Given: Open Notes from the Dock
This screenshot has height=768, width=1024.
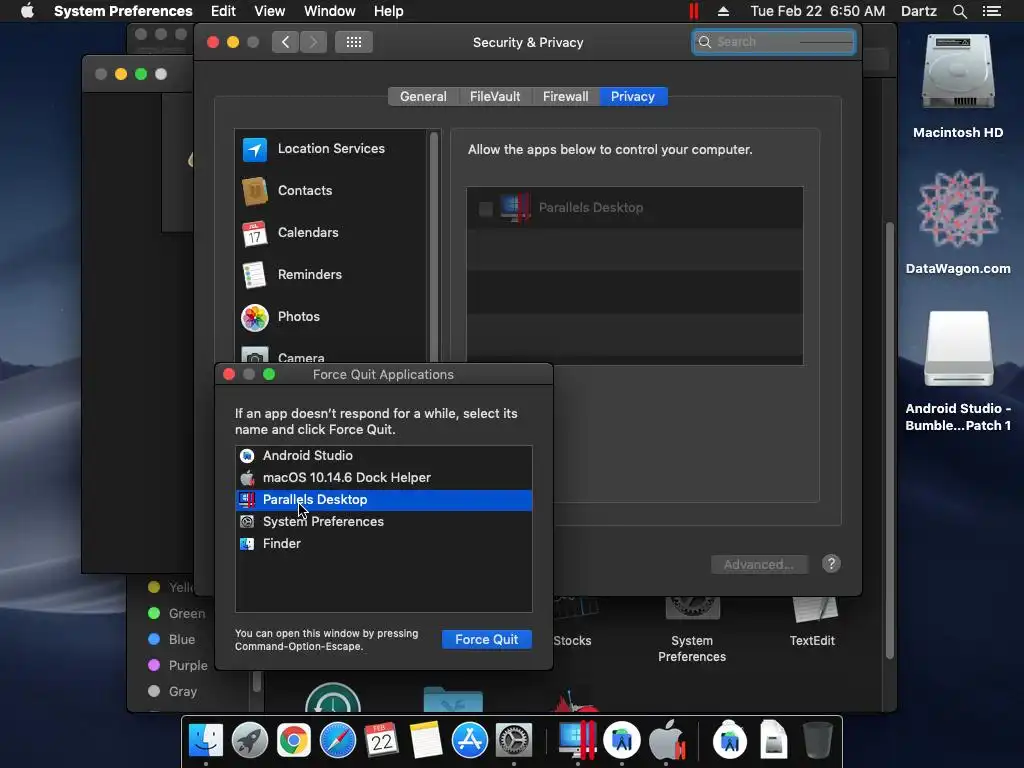Looking at the screenshot, I should pyautogui.click(x=426, y=740).
